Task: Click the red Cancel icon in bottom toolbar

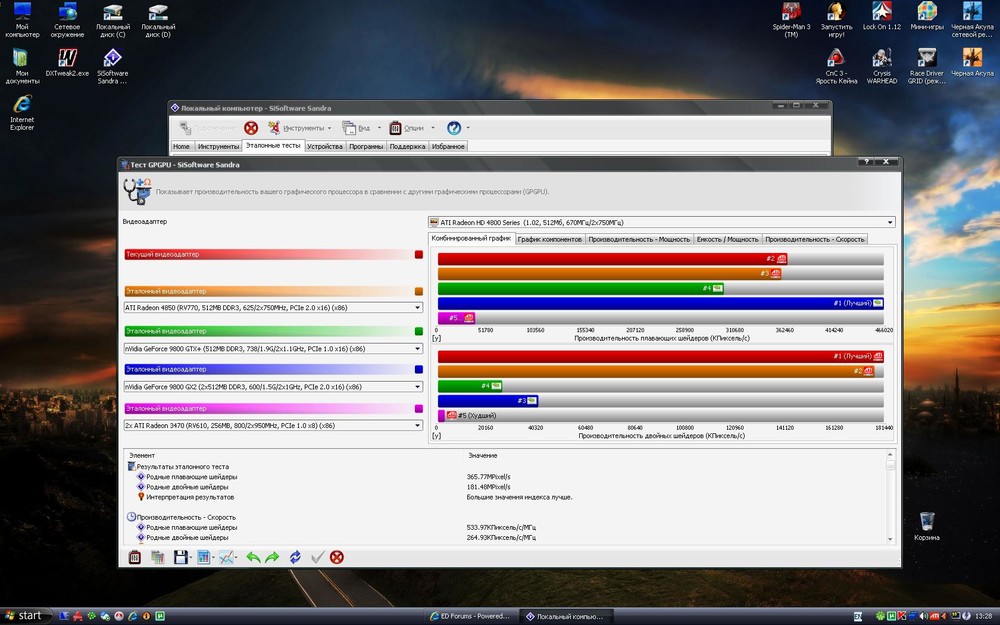Action: (337, 557)
